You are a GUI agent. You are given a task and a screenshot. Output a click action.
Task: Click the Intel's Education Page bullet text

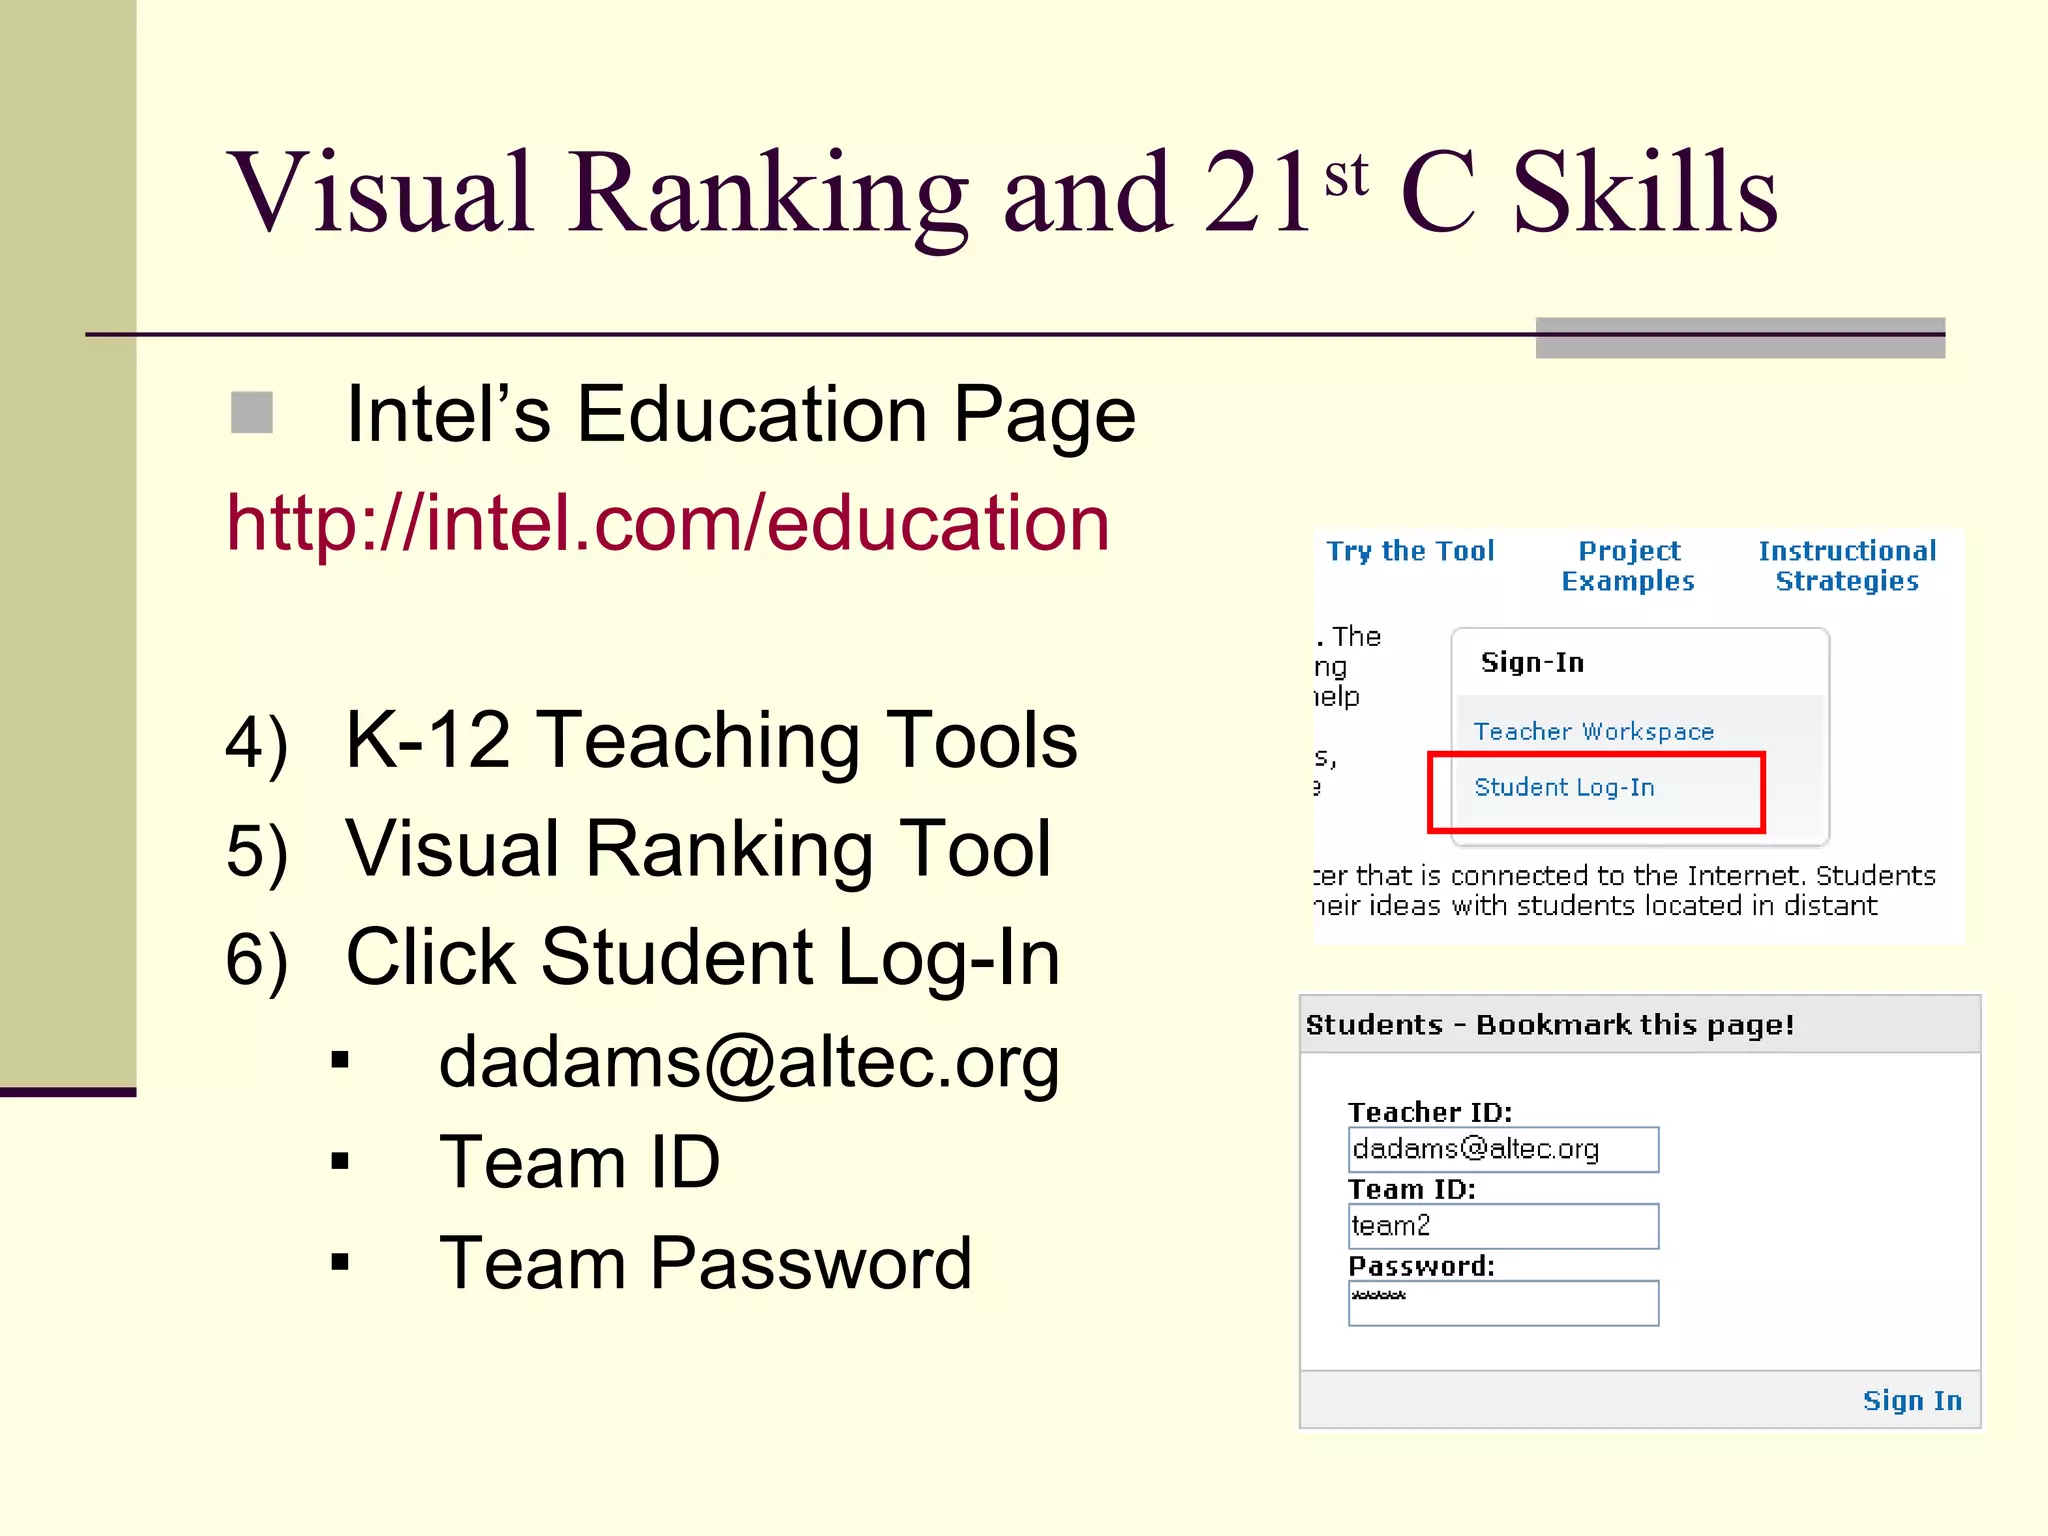point(740,414)
